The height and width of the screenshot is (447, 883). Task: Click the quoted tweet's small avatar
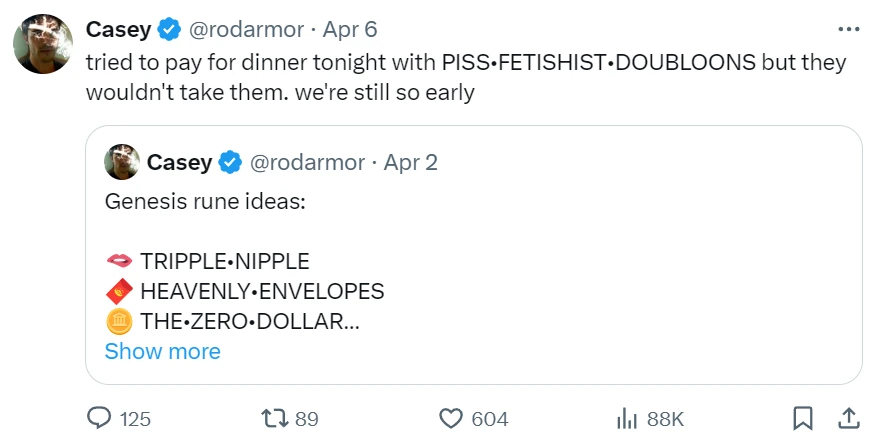coord(121,162)
